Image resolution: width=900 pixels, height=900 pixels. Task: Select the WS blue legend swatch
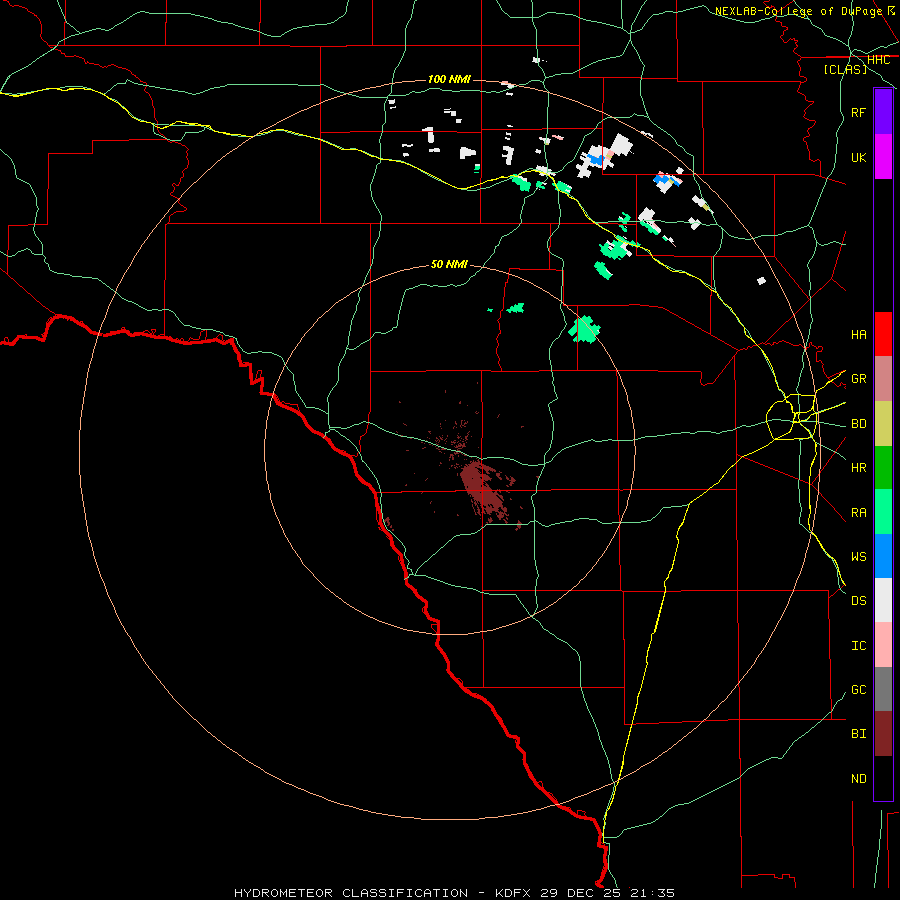883,556
